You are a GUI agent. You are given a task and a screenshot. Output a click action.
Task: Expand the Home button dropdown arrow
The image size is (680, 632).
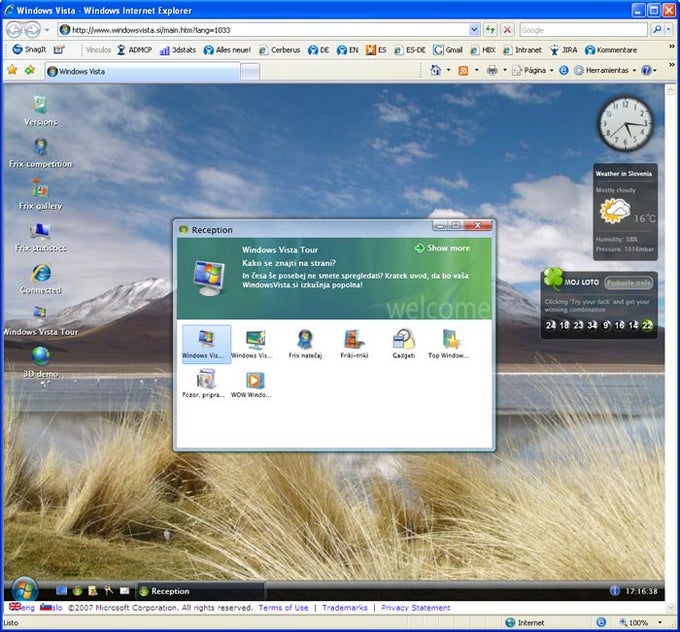point(448,70)
